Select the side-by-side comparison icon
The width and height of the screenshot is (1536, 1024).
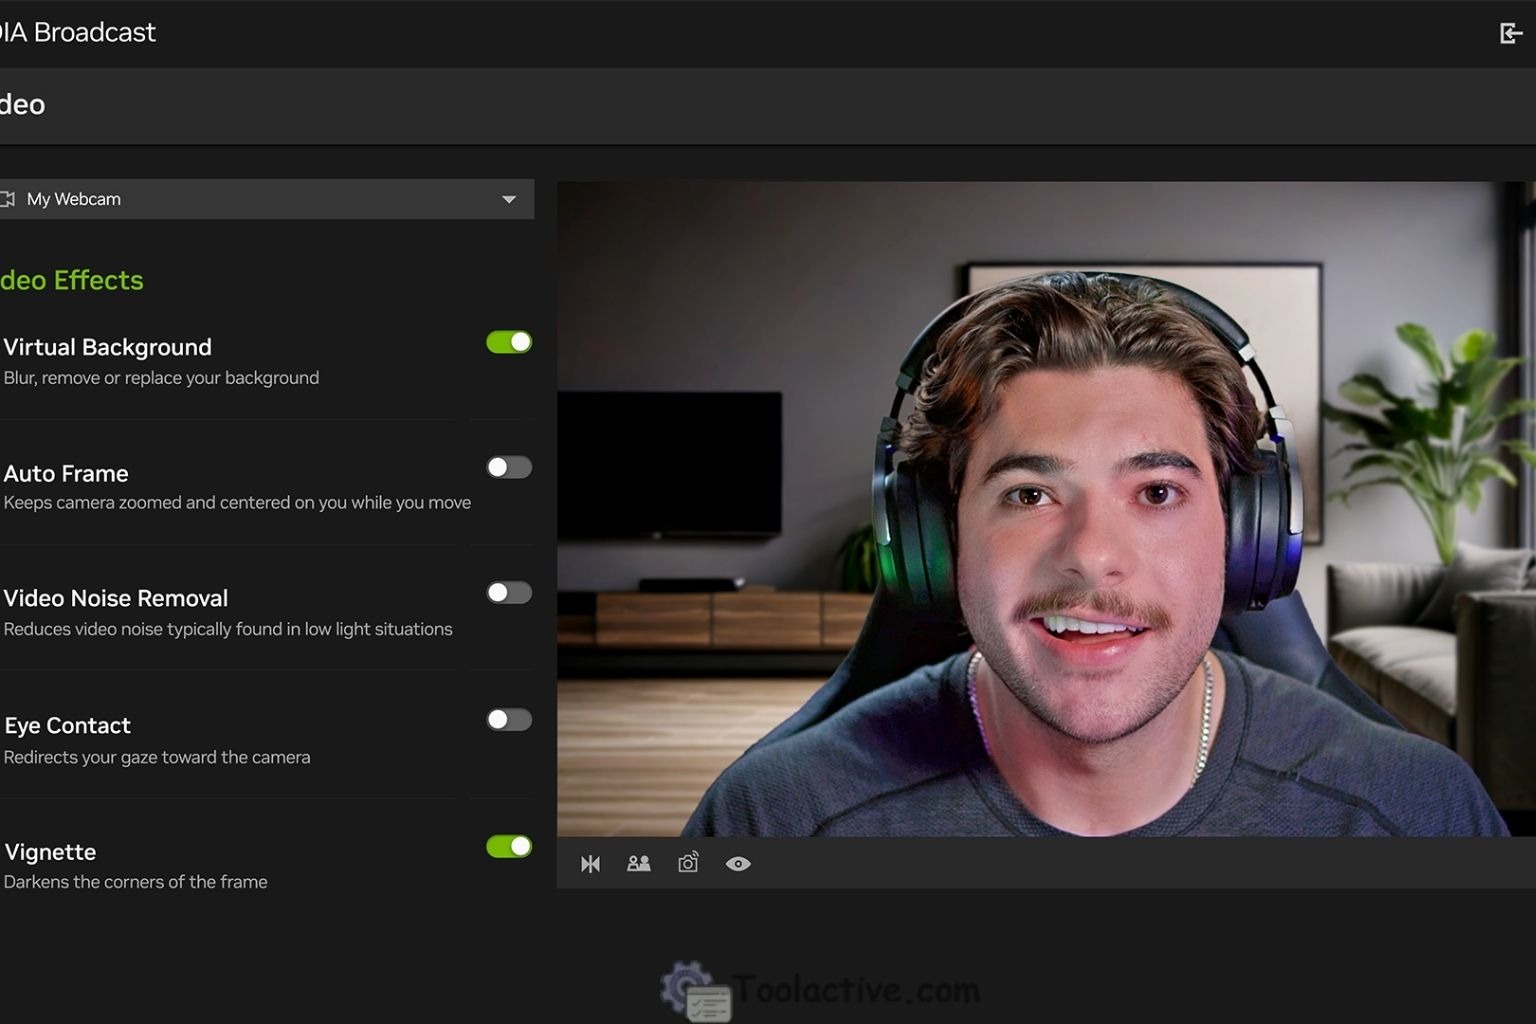pos(639,863)
